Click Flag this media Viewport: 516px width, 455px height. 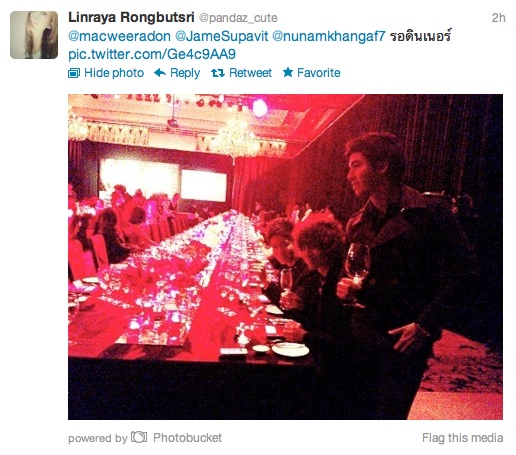click(462, 438)
